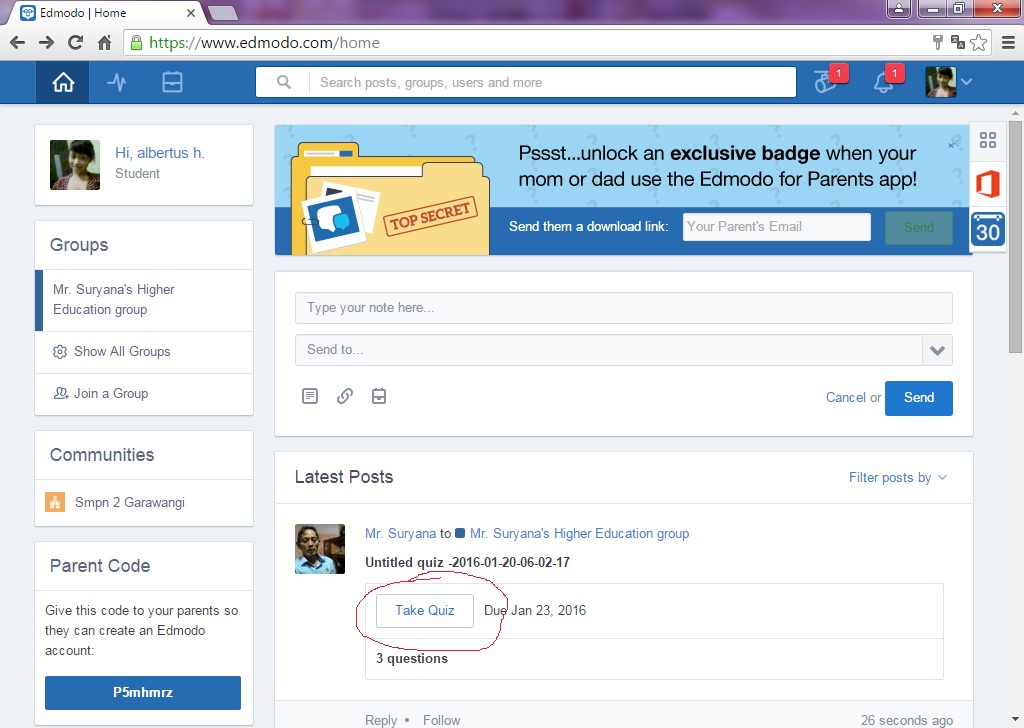Launch the Microsoft Office icon in sidebar
The image size is (1024, 728).
pyautogui.click(x=987, y=183)
